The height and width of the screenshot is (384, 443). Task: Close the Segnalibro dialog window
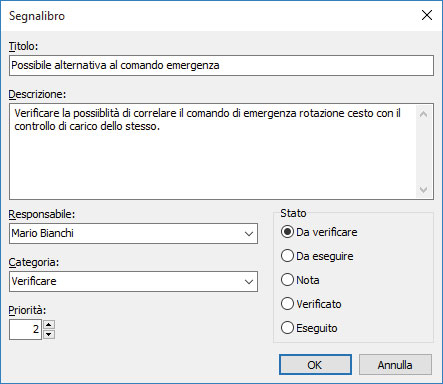[x=427, y=15]
